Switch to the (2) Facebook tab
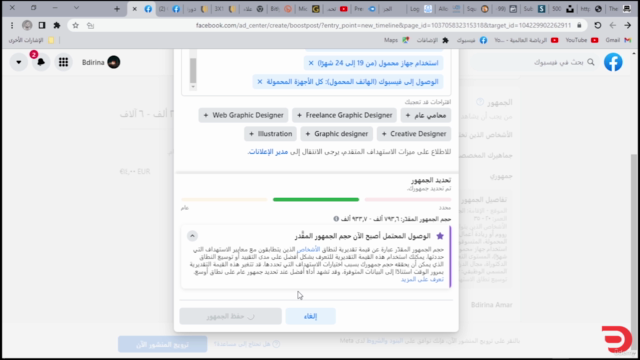Image resolution: width=640 pixels, height=360 pixels. [x=169, y=9]
